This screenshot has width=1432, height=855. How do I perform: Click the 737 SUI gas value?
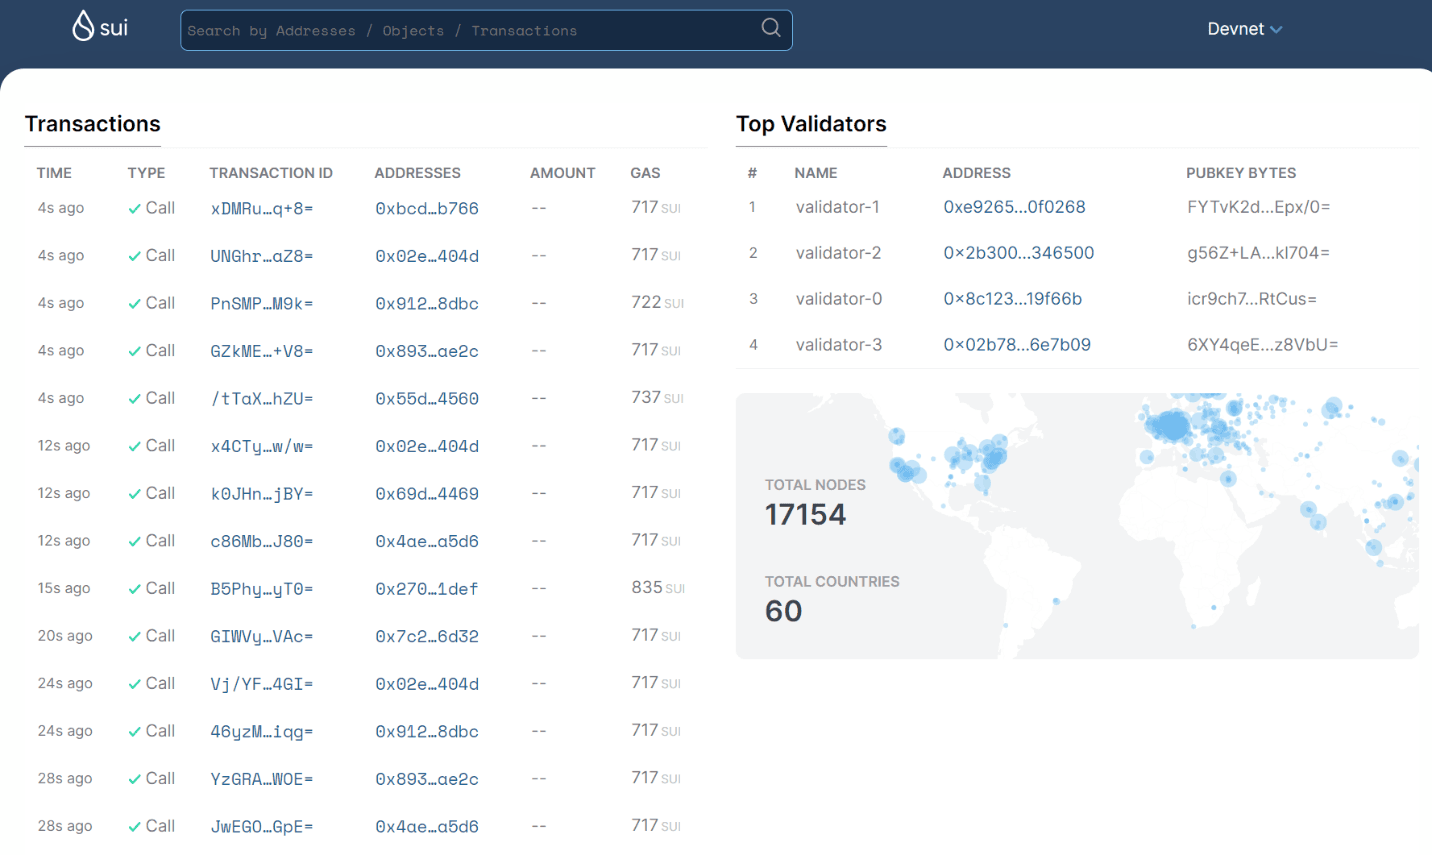click(657, 397)
